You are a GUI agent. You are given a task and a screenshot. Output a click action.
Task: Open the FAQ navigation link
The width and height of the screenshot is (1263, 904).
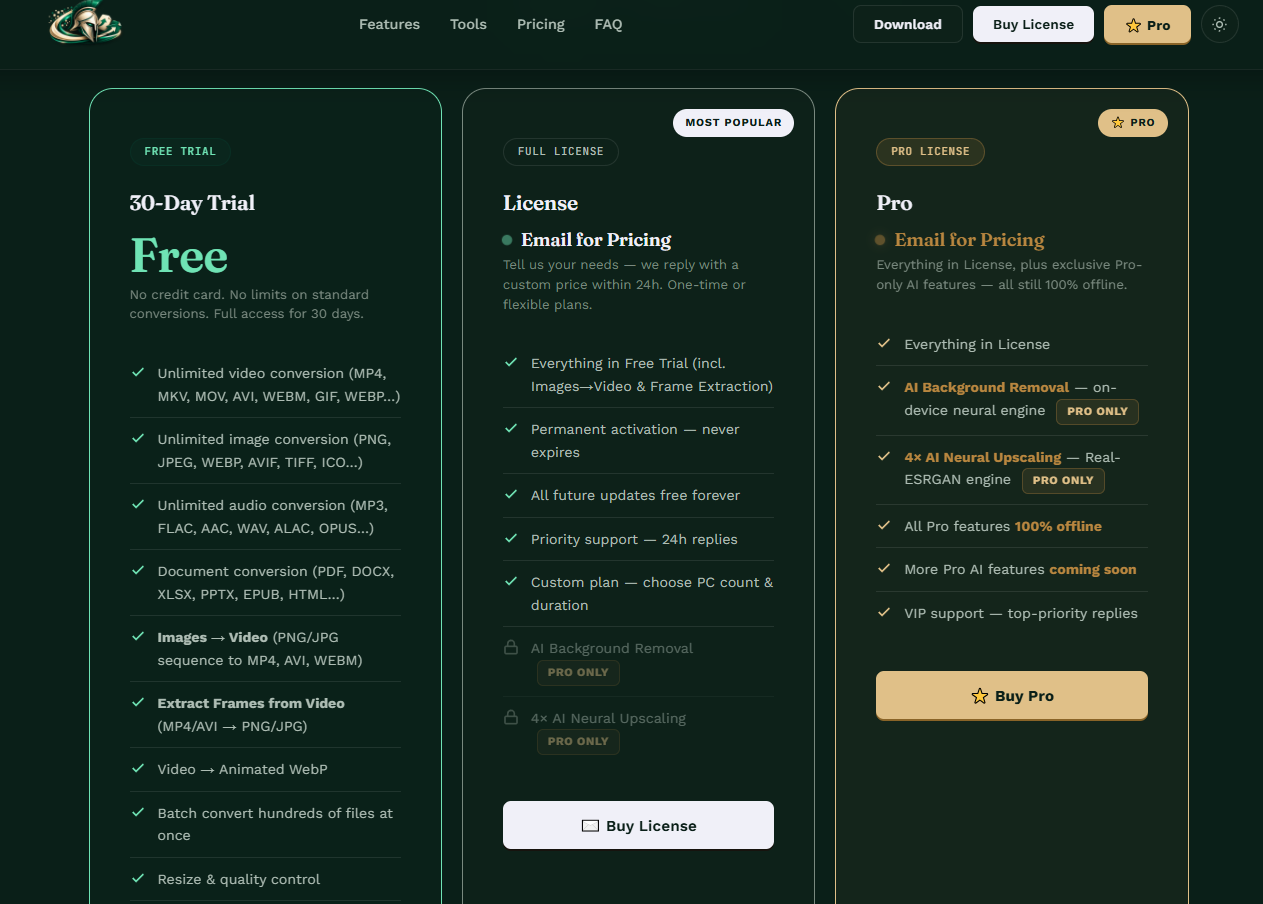coord(608,24)
